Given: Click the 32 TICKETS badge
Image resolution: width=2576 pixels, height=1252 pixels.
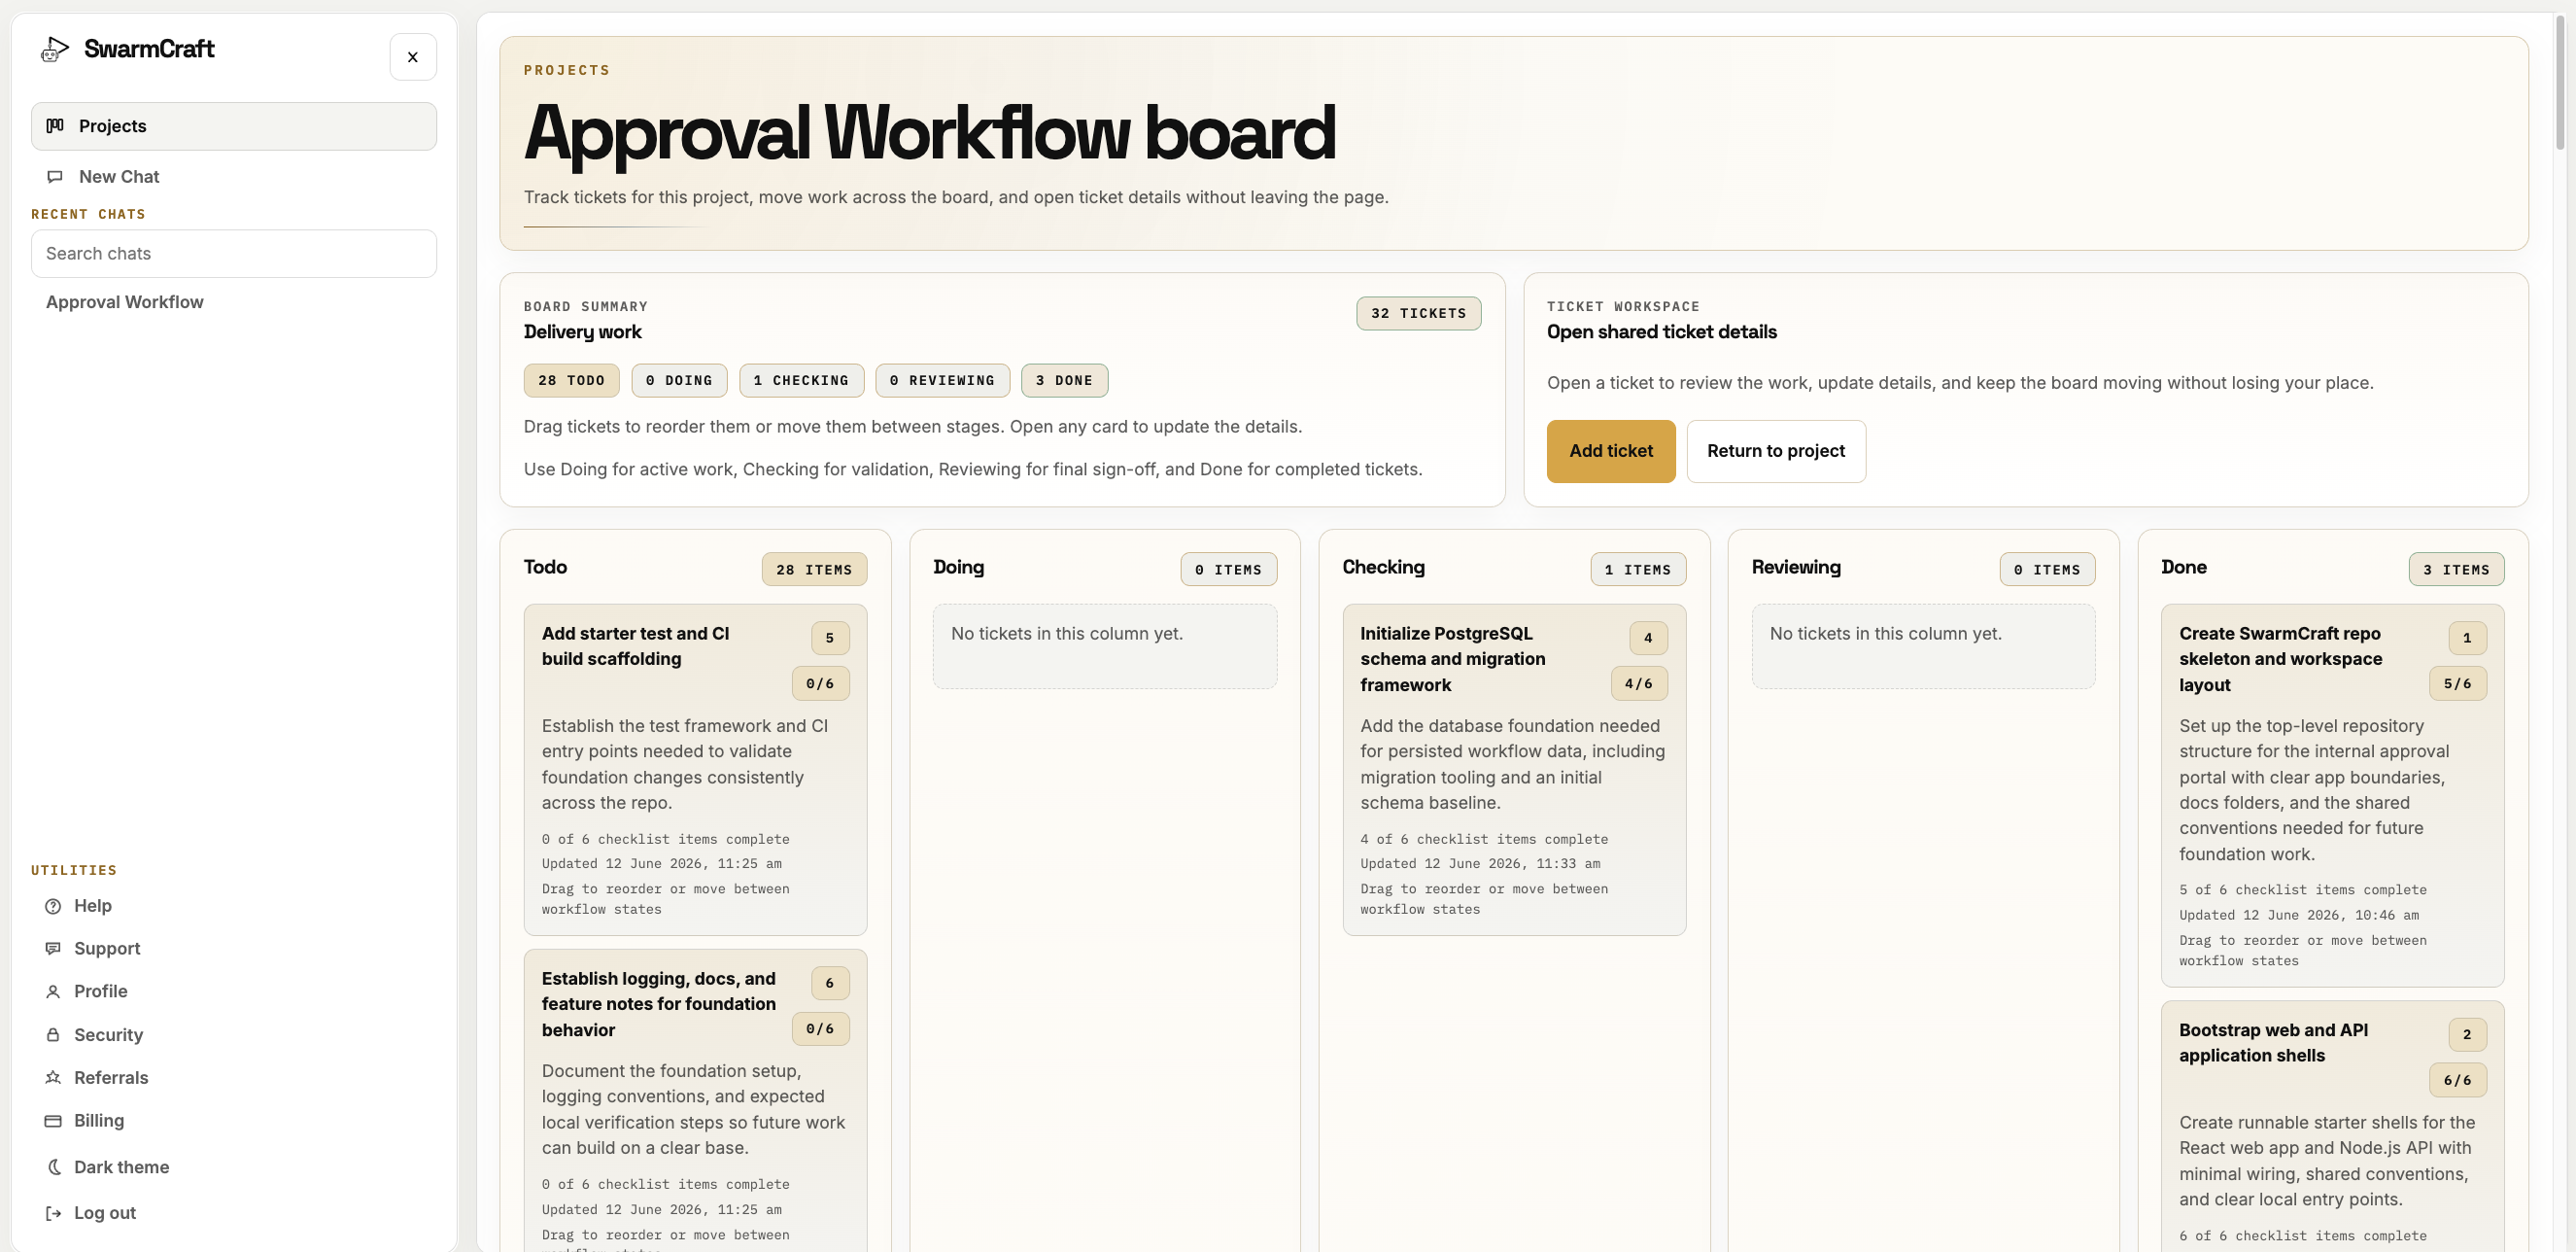Looking at the screenshot, I should [x=1418, y=313].
